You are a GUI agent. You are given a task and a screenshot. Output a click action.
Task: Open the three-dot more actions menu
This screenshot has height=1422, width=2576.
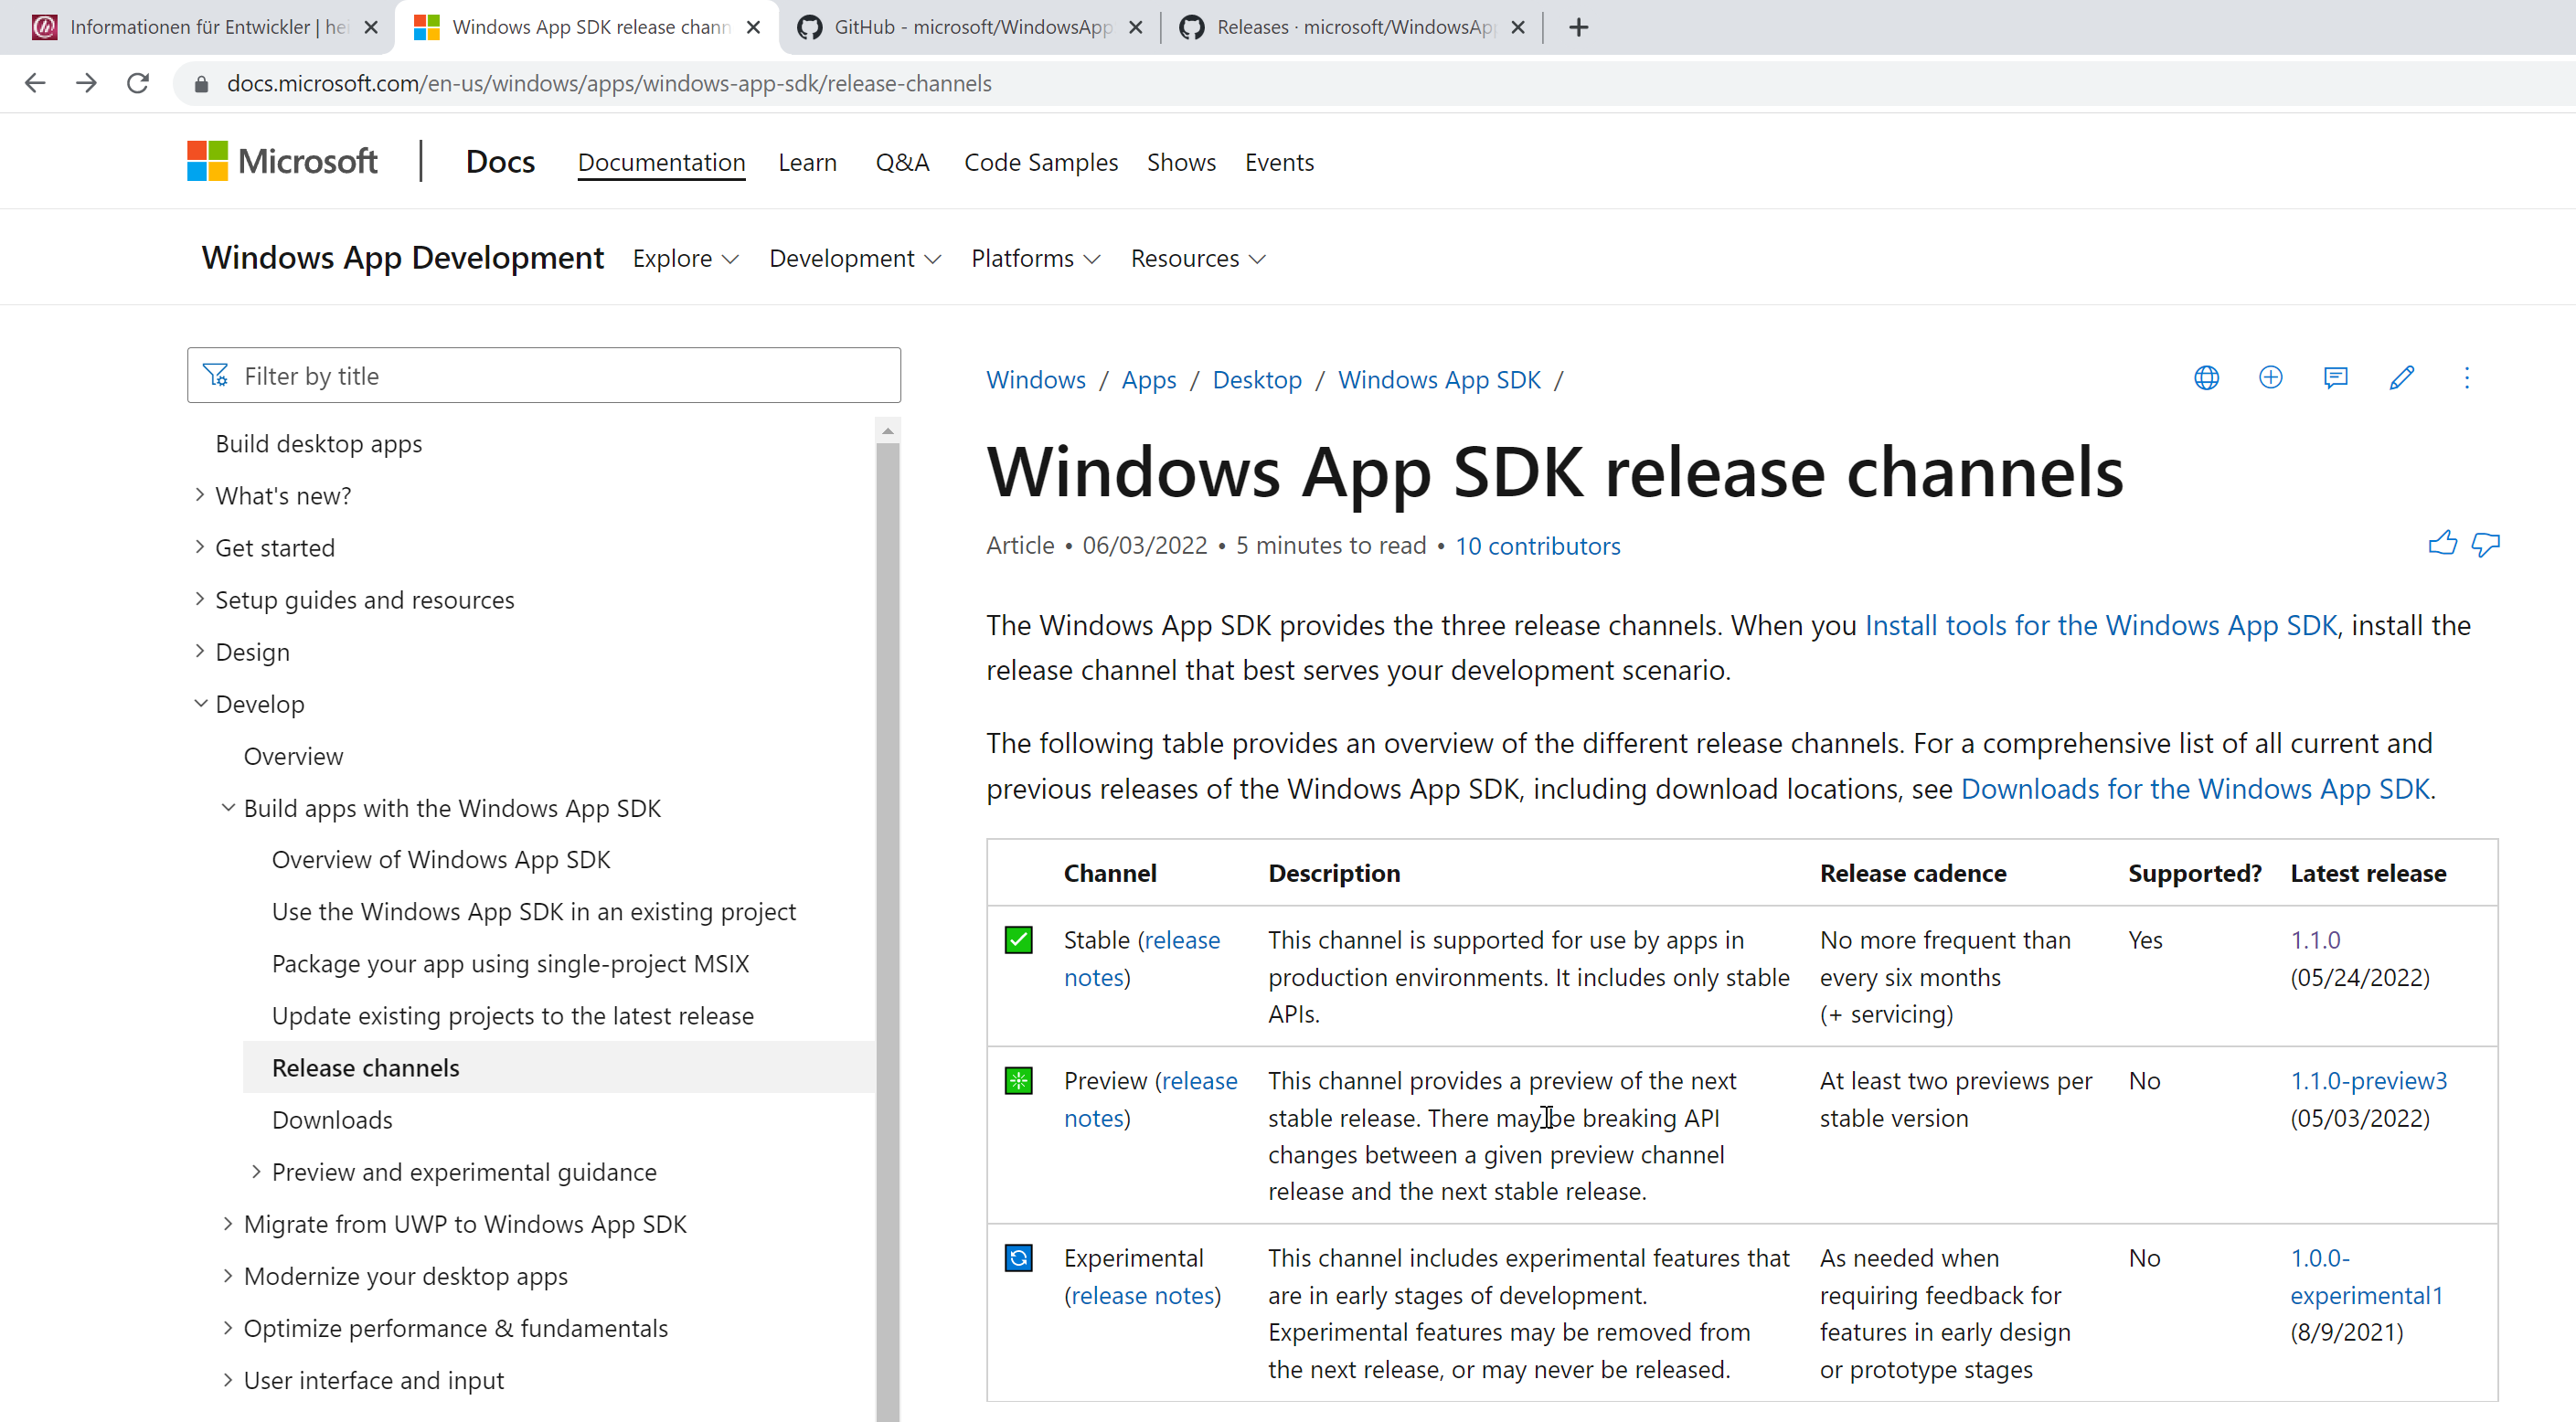click(2466, 378)
